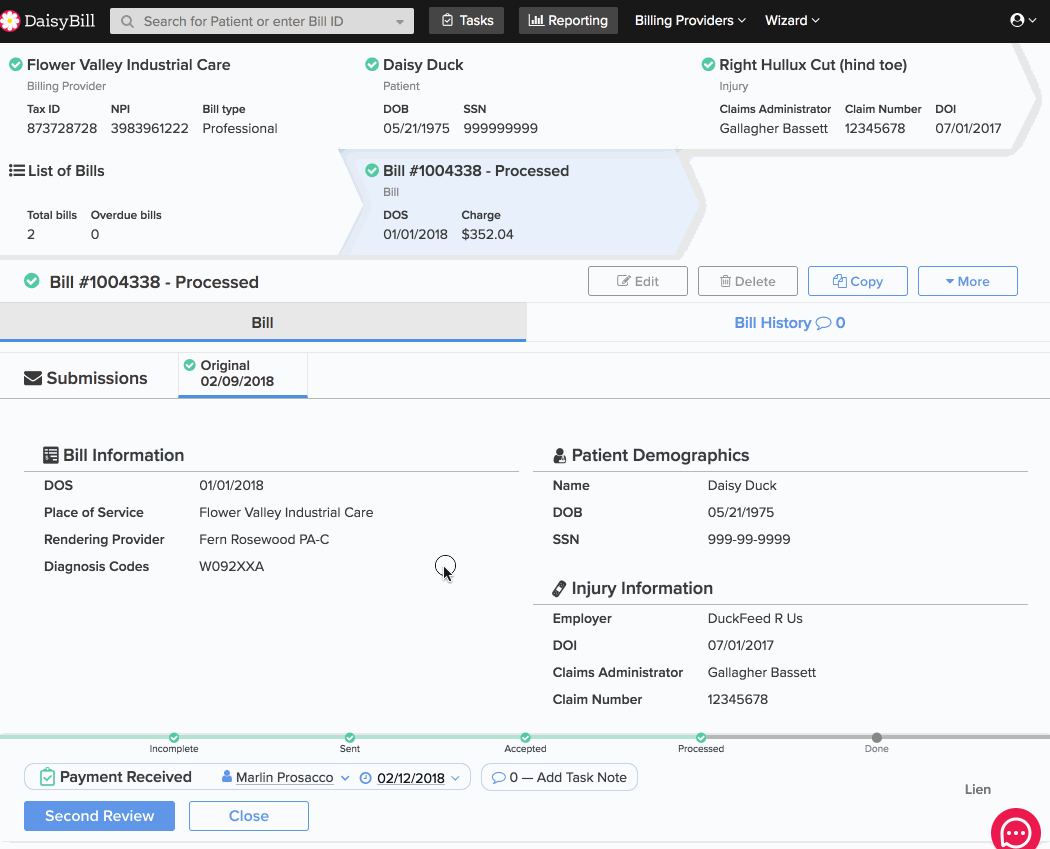Switch to the Bill tab
This screenshot has height=849, width=1050.
pyautogui.click(x=262, y=323)
